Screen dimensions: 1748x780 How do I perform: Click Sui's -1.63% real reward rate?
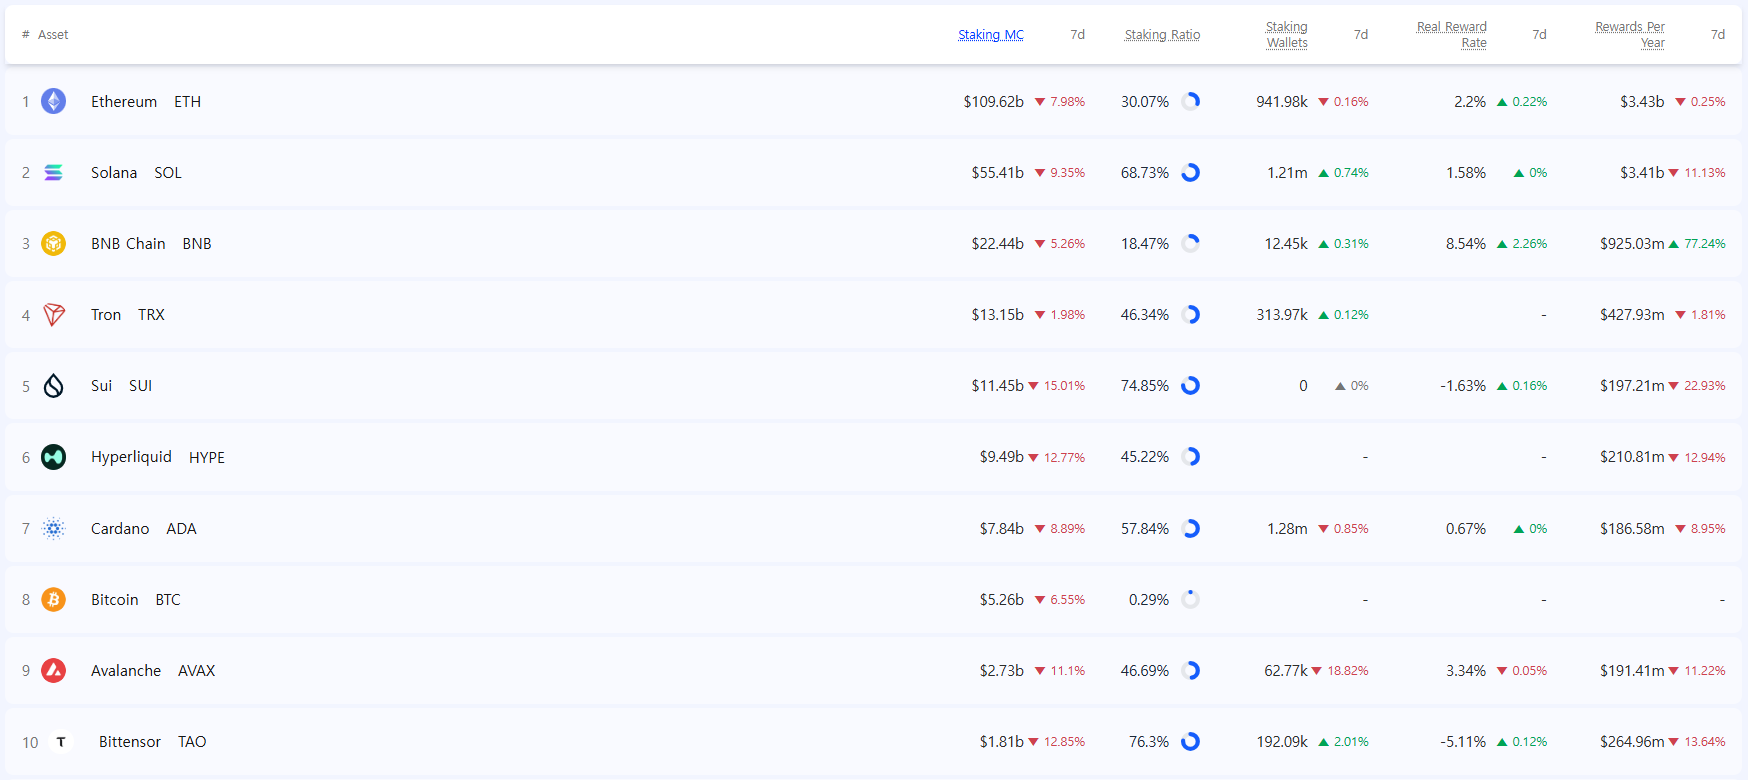[1463, 386]
